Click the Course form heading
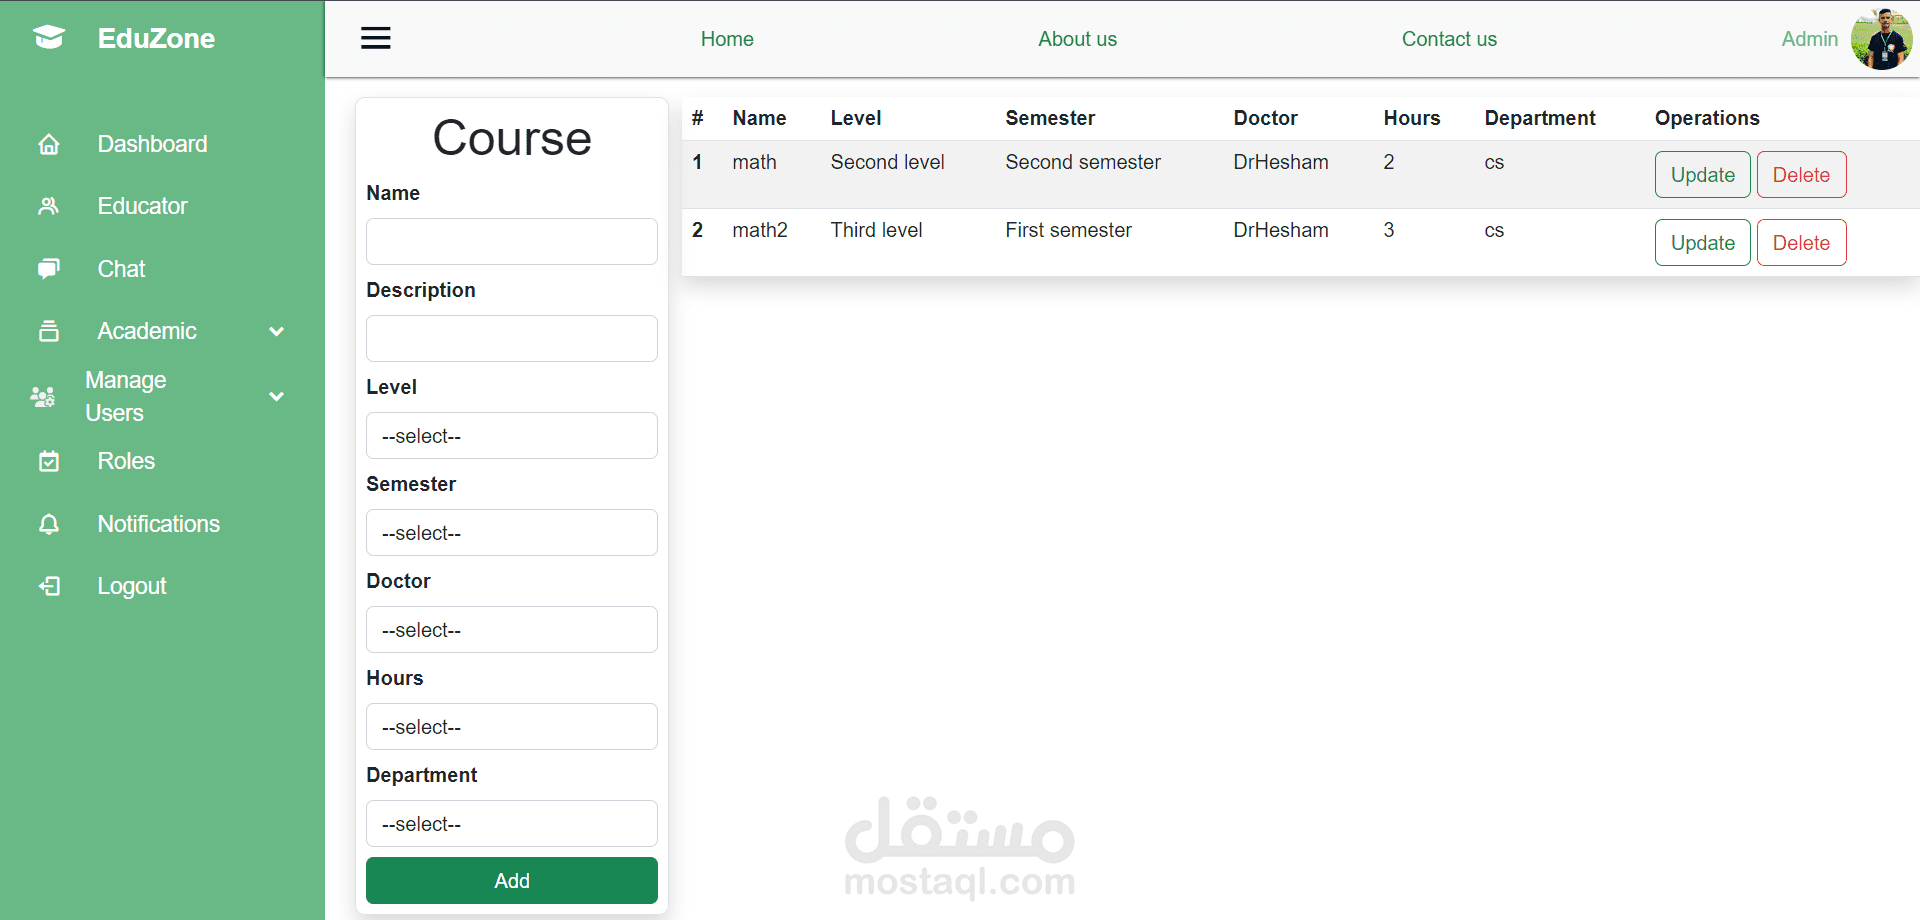The image size is (1920, 920). click(x=512, y=137)
